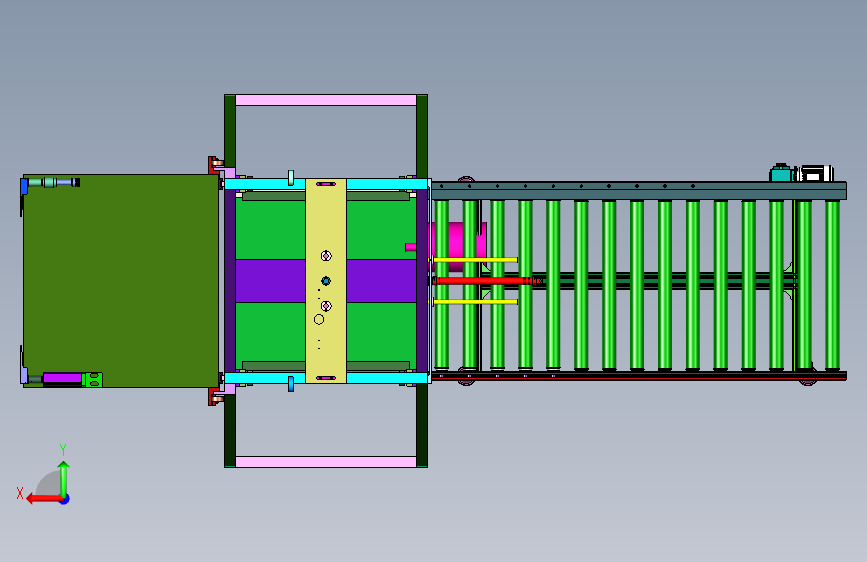Viewport: 867px width, 562px height.
Task: Select the dark green right vertical frame post at top
Action: [422, 136]
